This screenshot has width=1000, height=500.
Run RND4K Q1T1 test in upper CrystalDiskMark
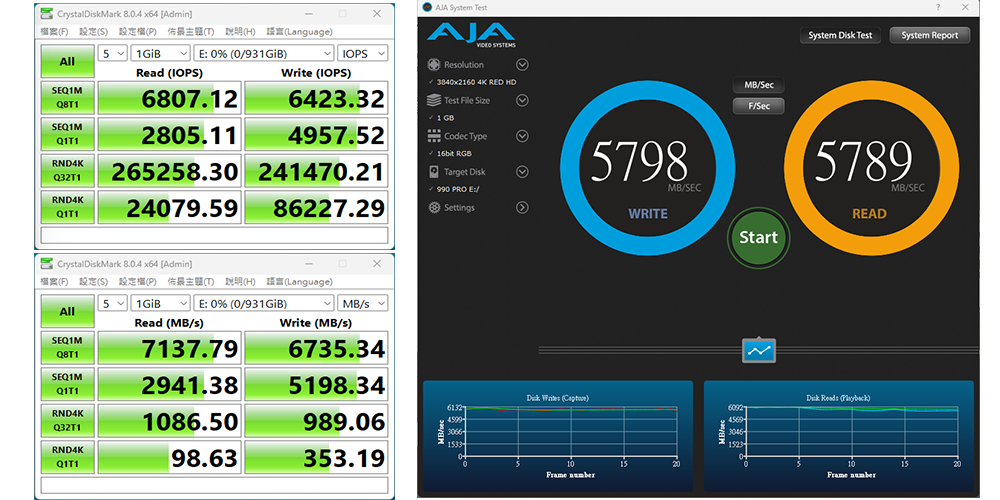click(67, 207)
